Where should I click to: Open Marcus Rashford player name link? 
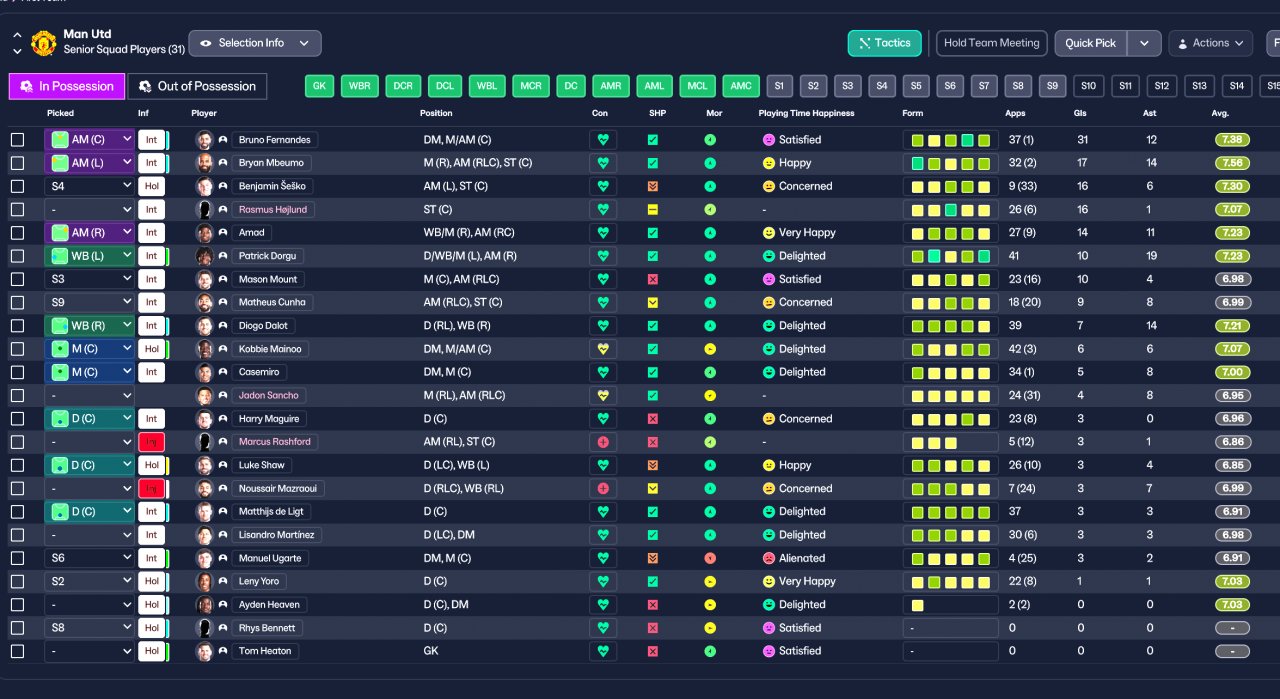click(x=275, y=442)
